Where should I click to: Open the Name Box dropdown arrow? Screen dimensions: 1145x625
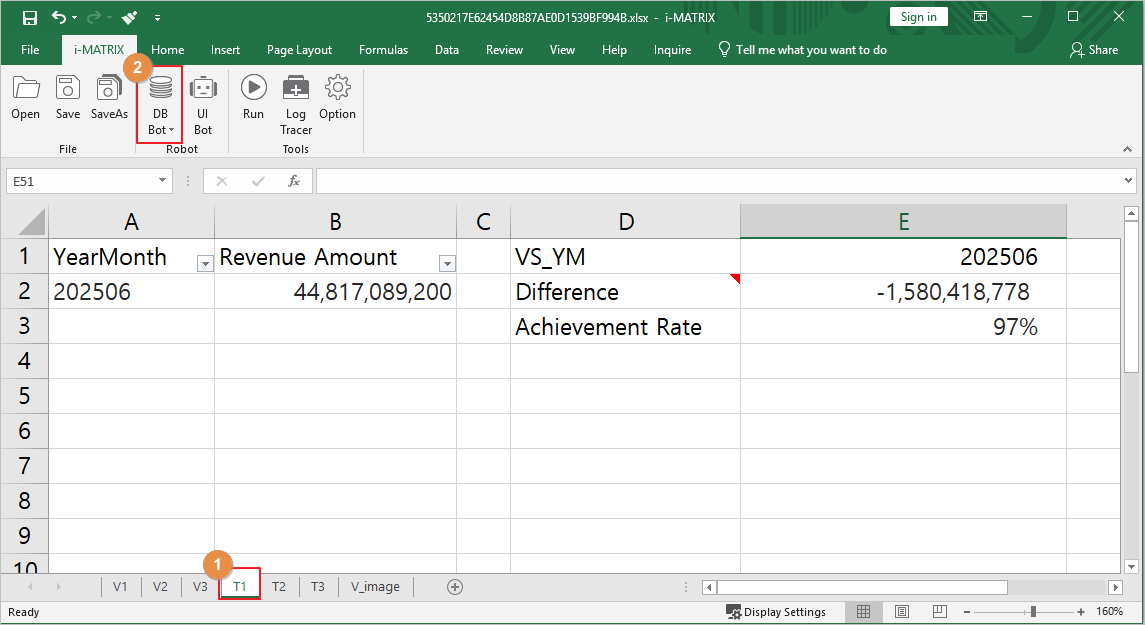[164, 181]
